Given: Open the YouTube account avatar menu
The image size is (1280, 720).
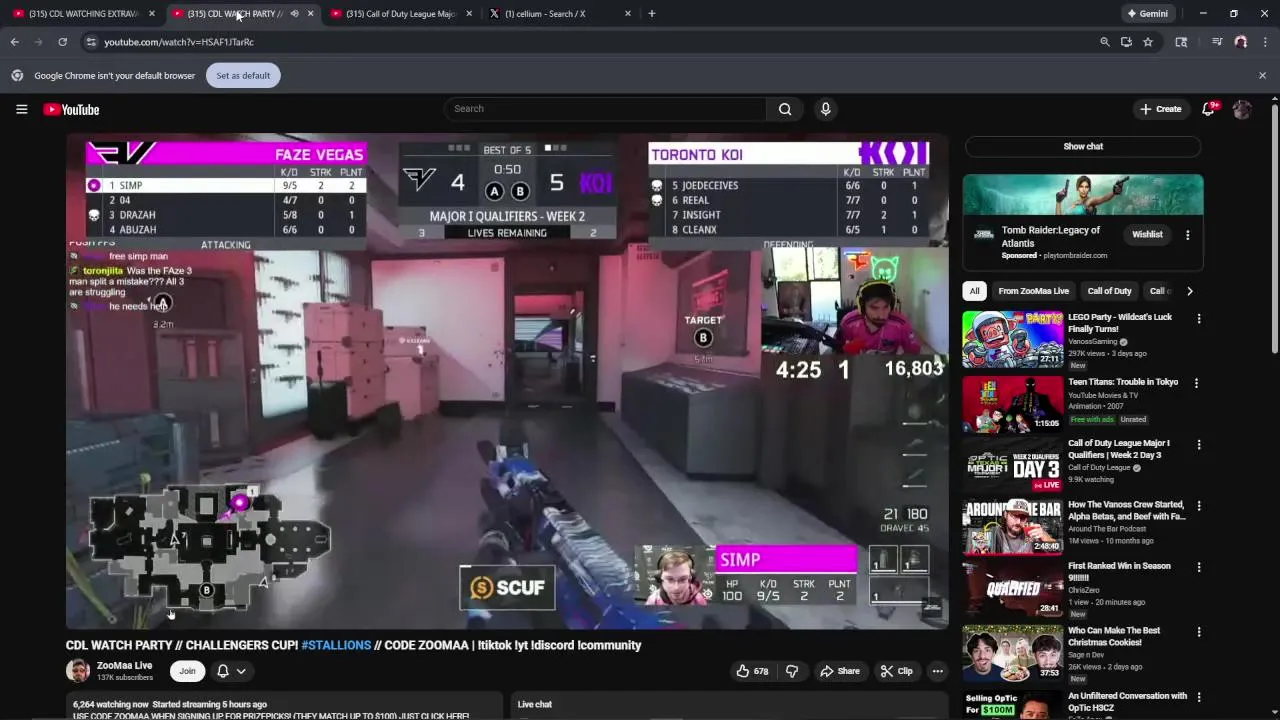Looking at the screenshot, I should (x=1242, y=109).
